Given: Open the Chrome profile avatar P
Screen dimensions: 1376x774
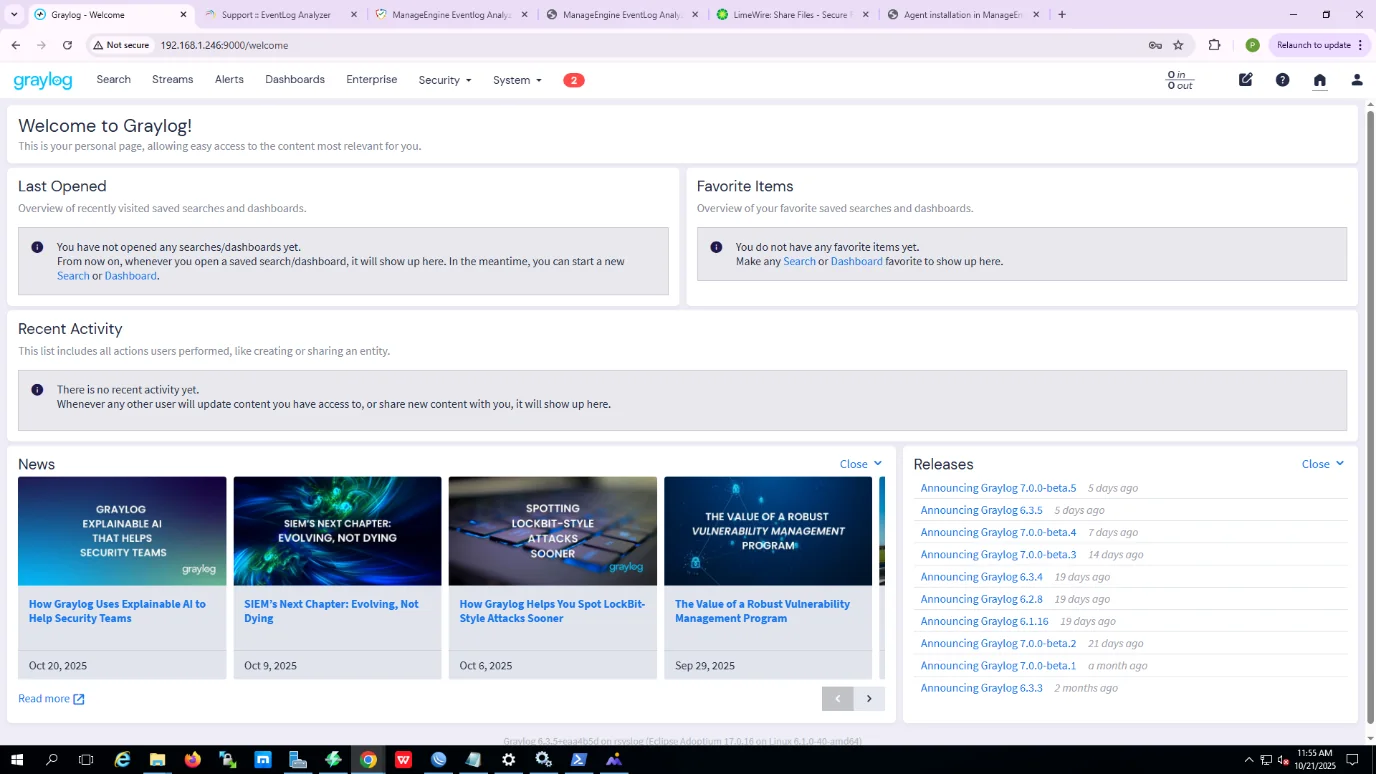Looking at the screenshot, I should (1252, 45).
